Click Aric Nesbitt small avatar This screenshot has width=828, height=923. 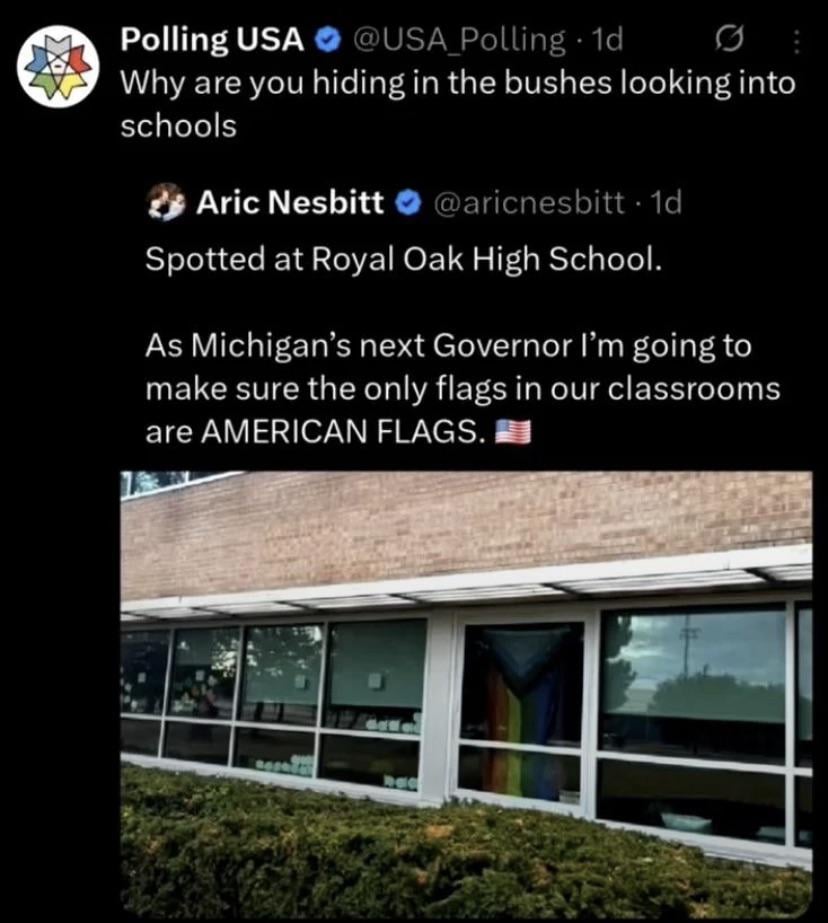(166, 202)
